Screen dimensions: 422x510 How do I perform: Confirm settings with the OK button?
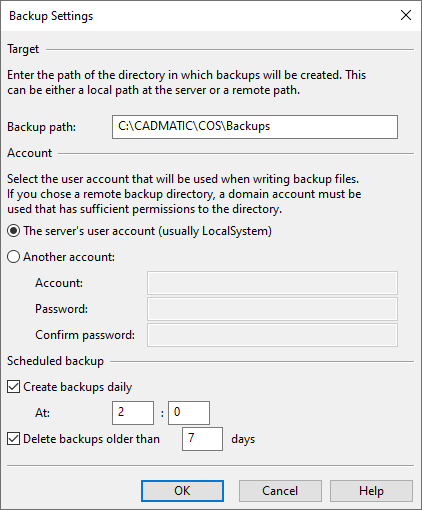coord(182,491)
